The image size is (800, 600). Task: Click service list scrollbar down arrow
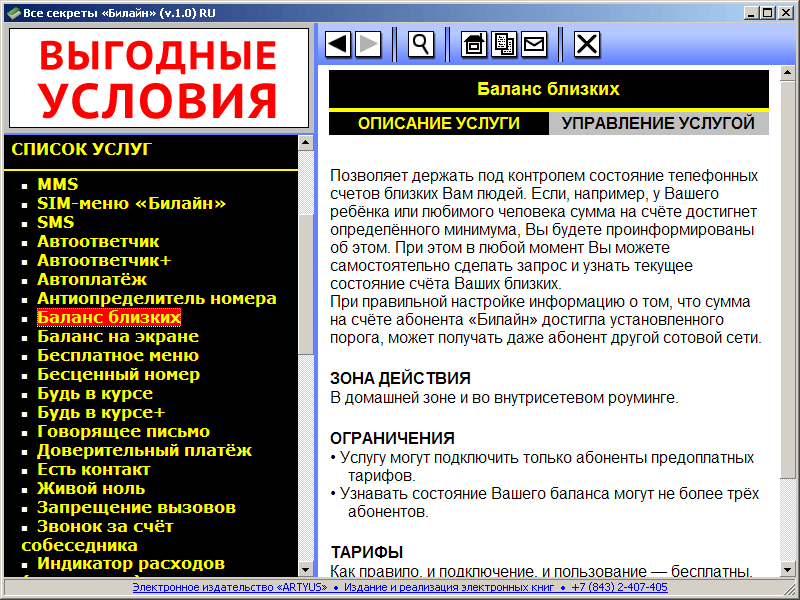[x=306, y=569]
